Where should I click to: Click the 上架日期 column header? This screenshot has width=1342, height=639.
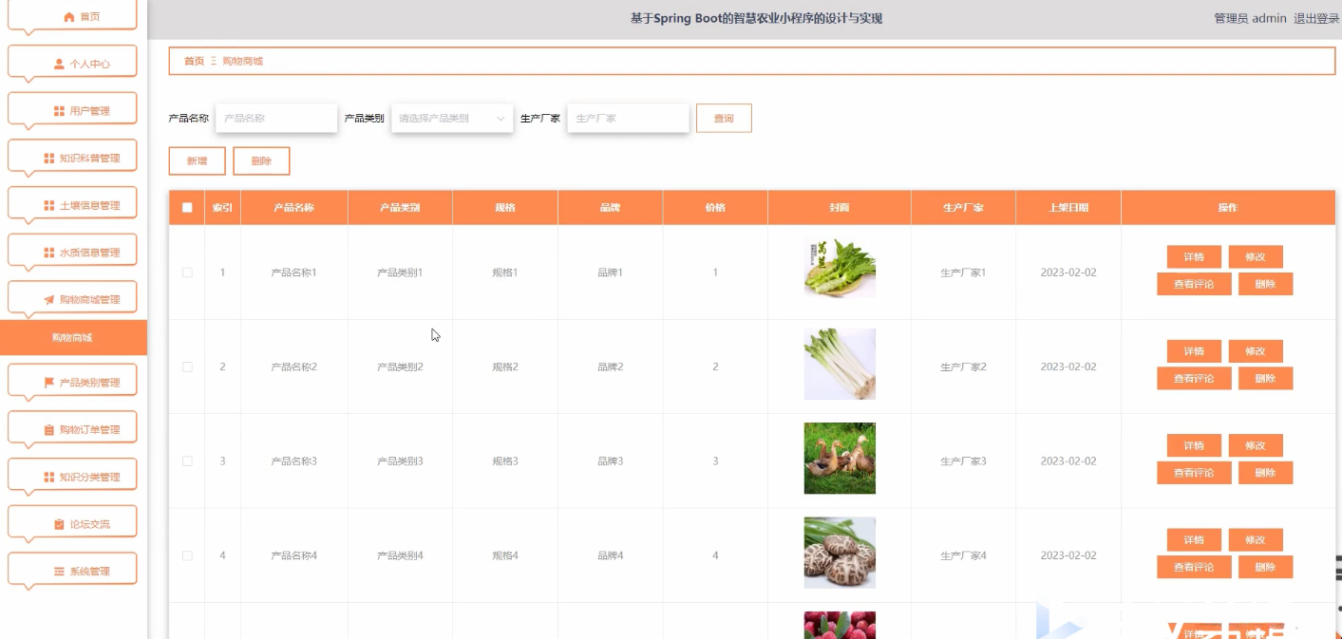click(1068, 208)
